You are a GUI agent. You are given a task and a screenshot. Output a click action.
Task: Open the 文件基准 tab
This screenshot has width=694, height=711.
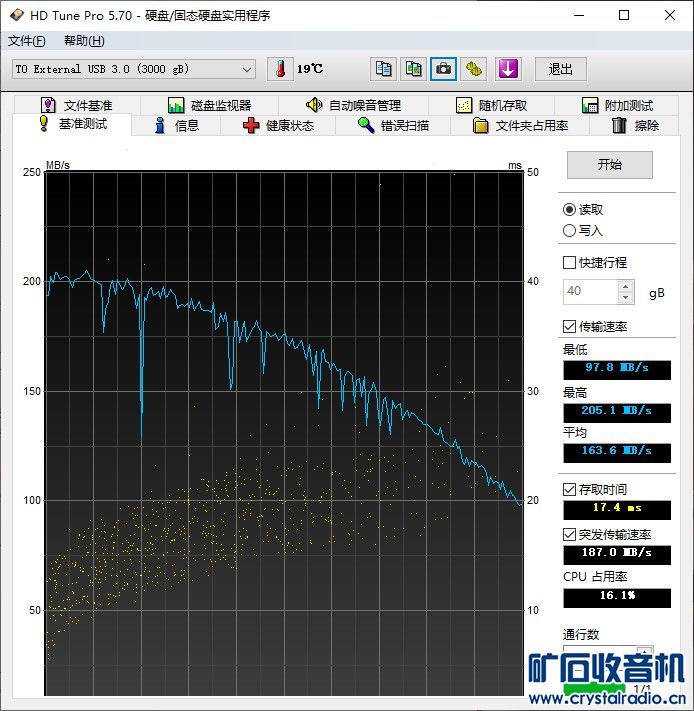click(77, 105)
